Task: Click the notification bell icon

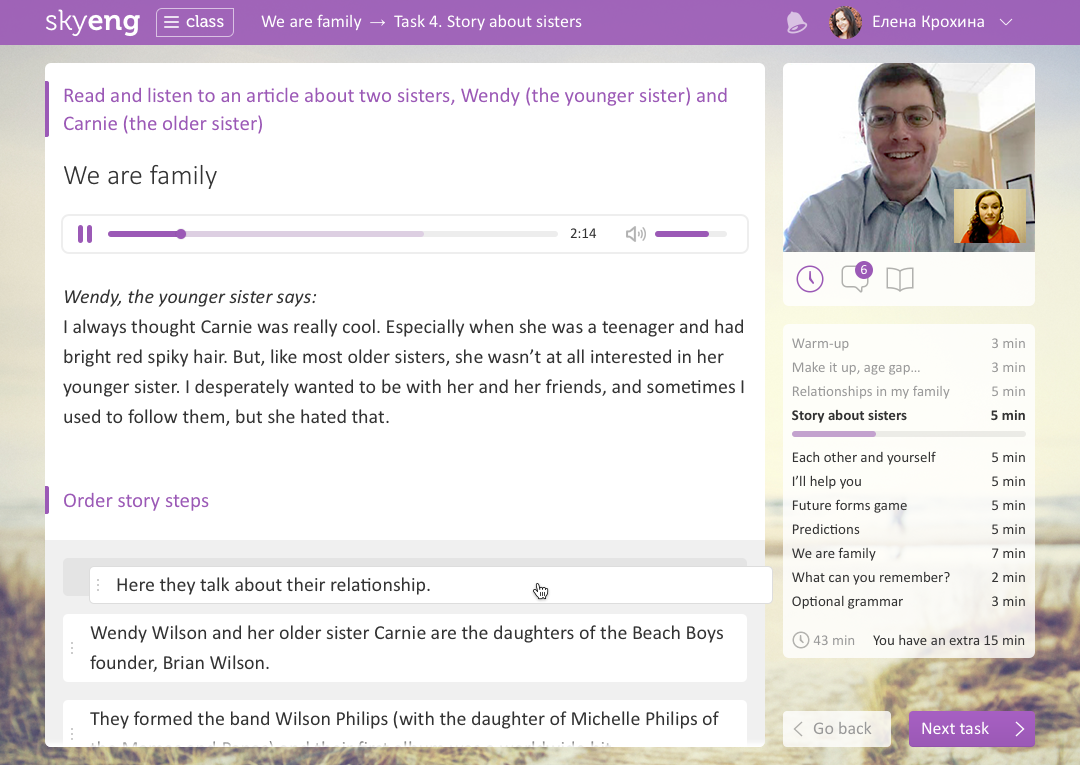Action: (x=796, y=22)
